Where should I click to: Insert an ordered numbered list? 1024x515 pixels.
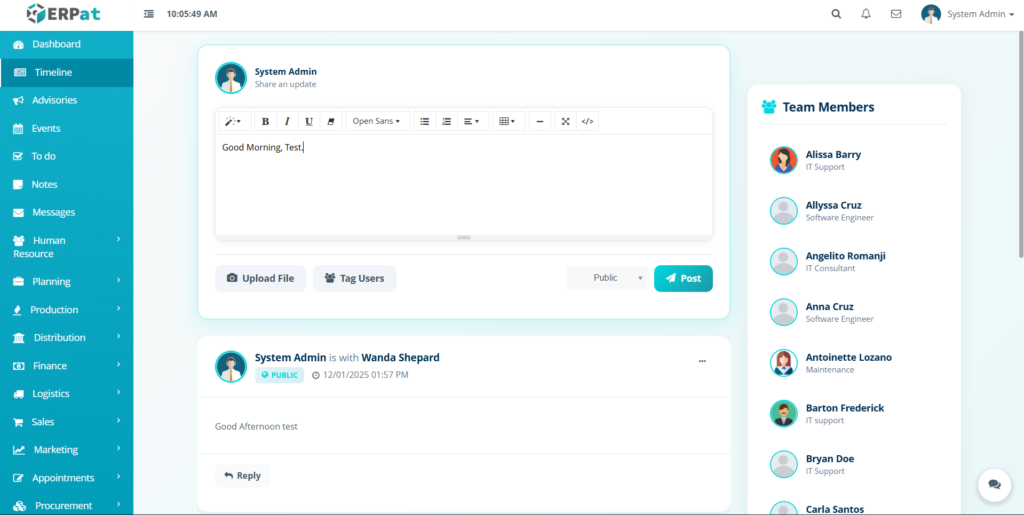(447, 121)
